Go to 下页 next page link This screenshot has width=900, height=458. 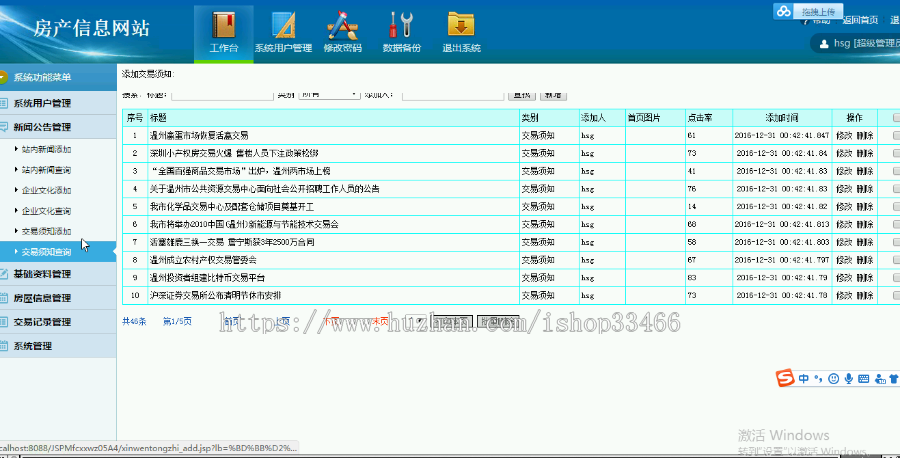coord(332,321)
